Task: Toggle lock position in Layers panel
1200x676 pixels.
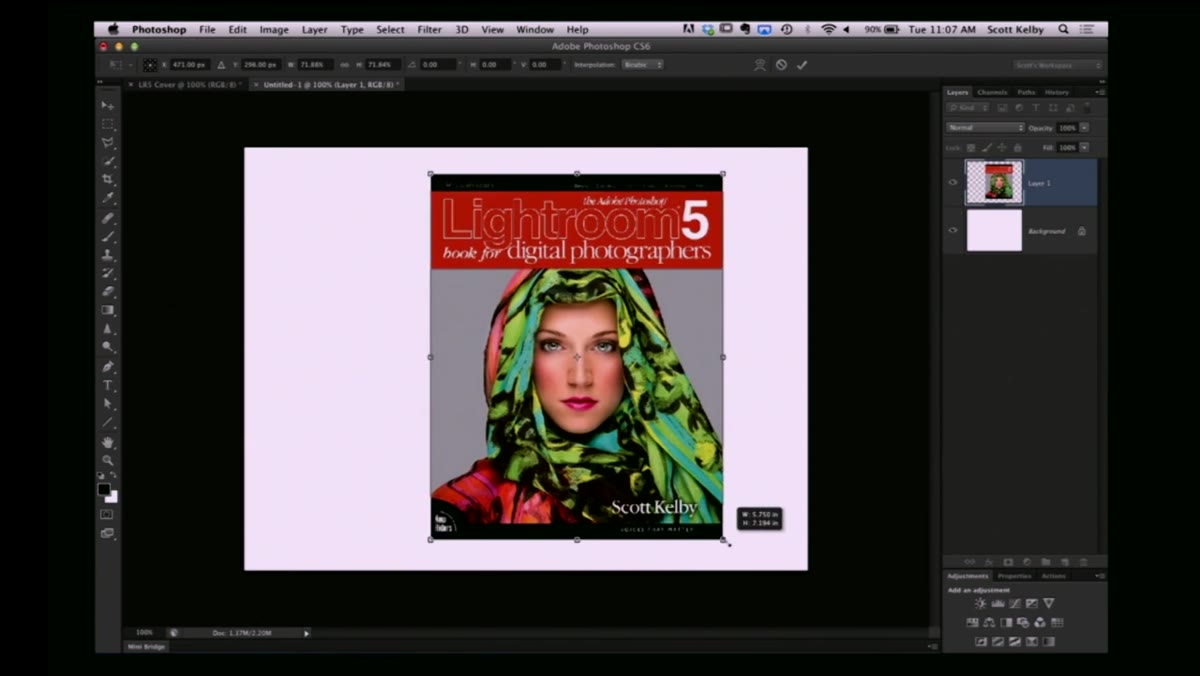Action: (x=1002, y=147)
